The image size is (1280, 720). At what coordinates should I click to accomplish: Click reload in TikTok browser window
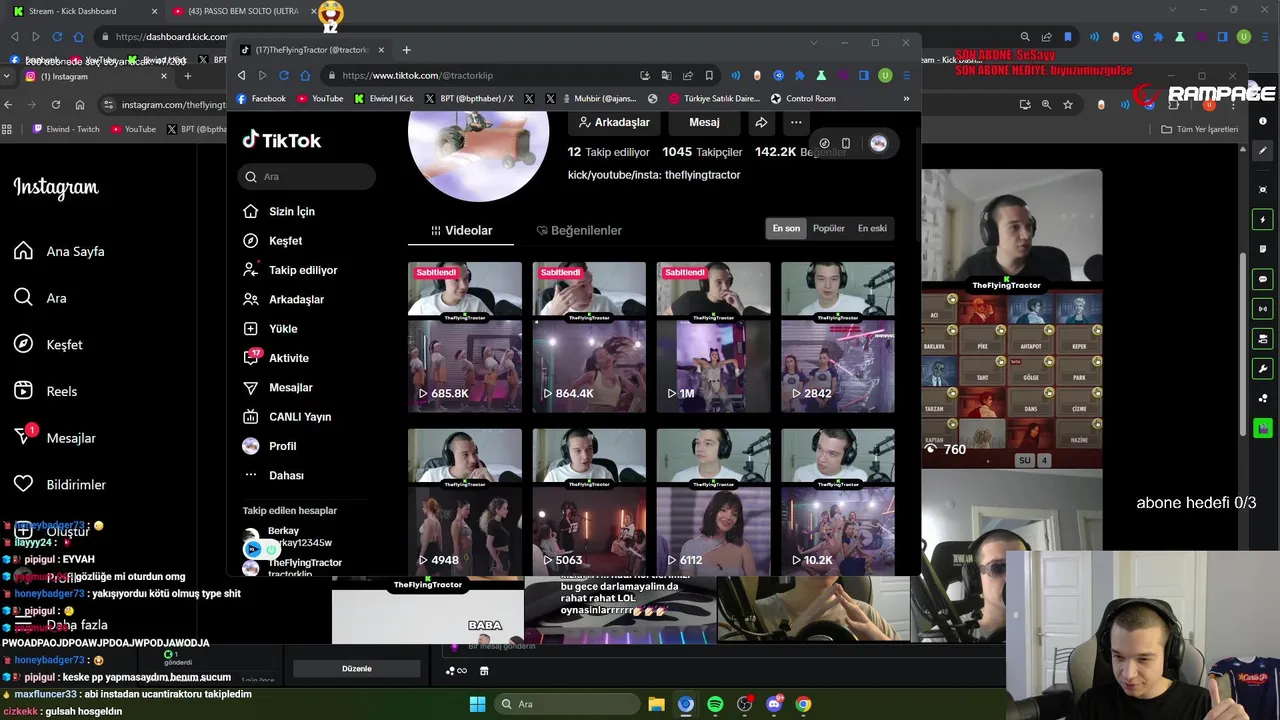coord(284,75)
